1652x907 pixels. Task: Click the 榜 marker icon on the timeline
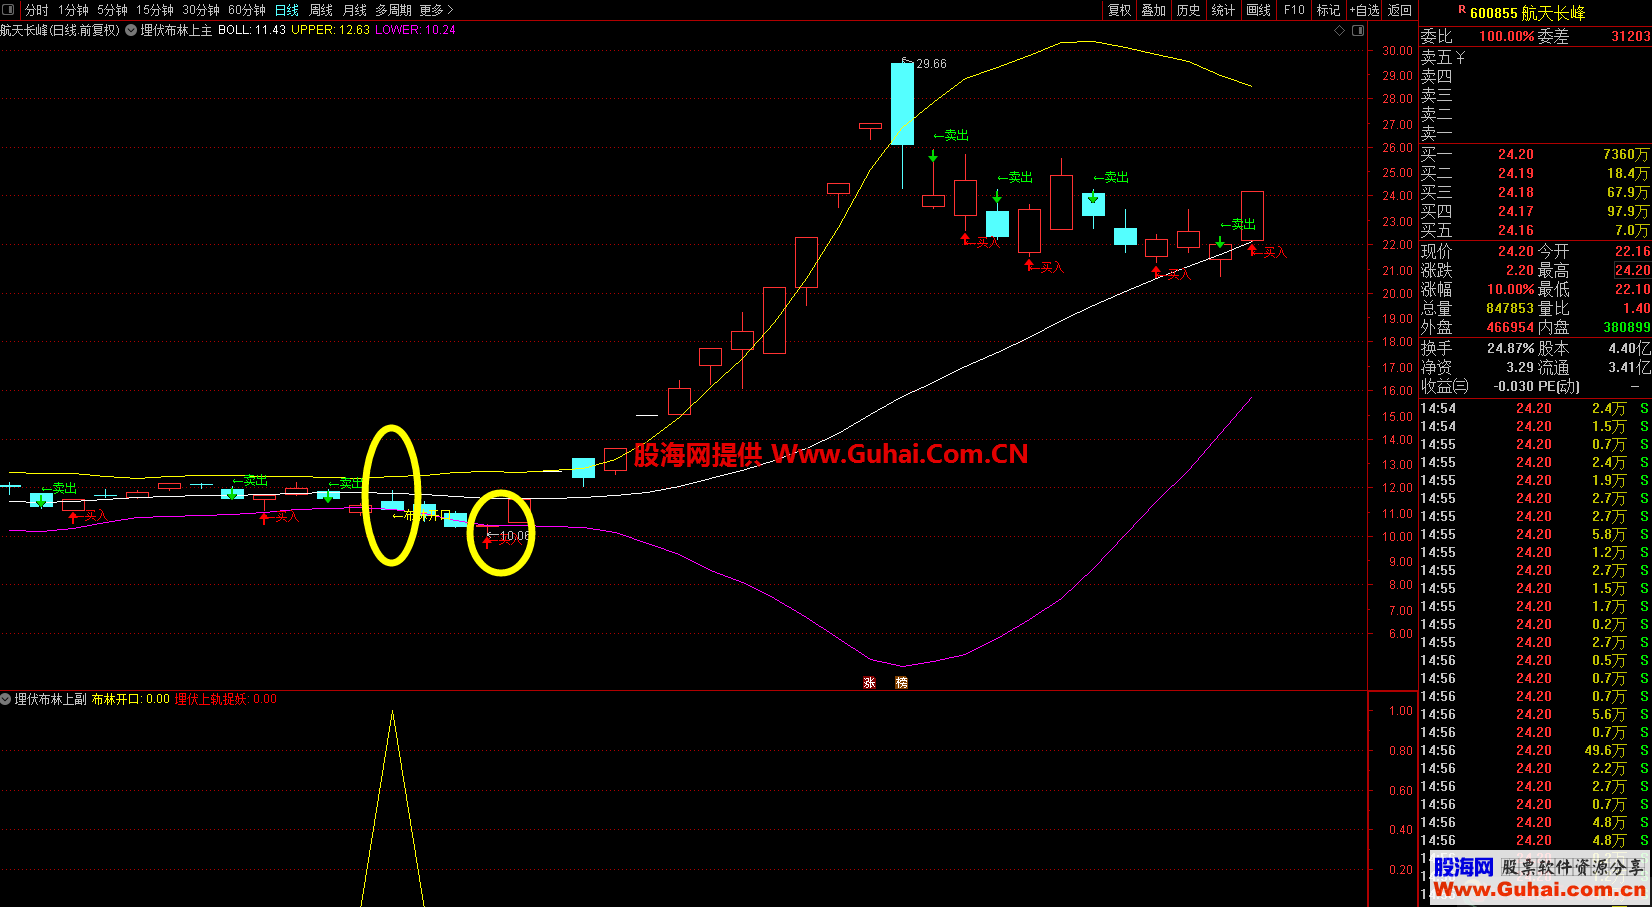[x=902, y=682]
